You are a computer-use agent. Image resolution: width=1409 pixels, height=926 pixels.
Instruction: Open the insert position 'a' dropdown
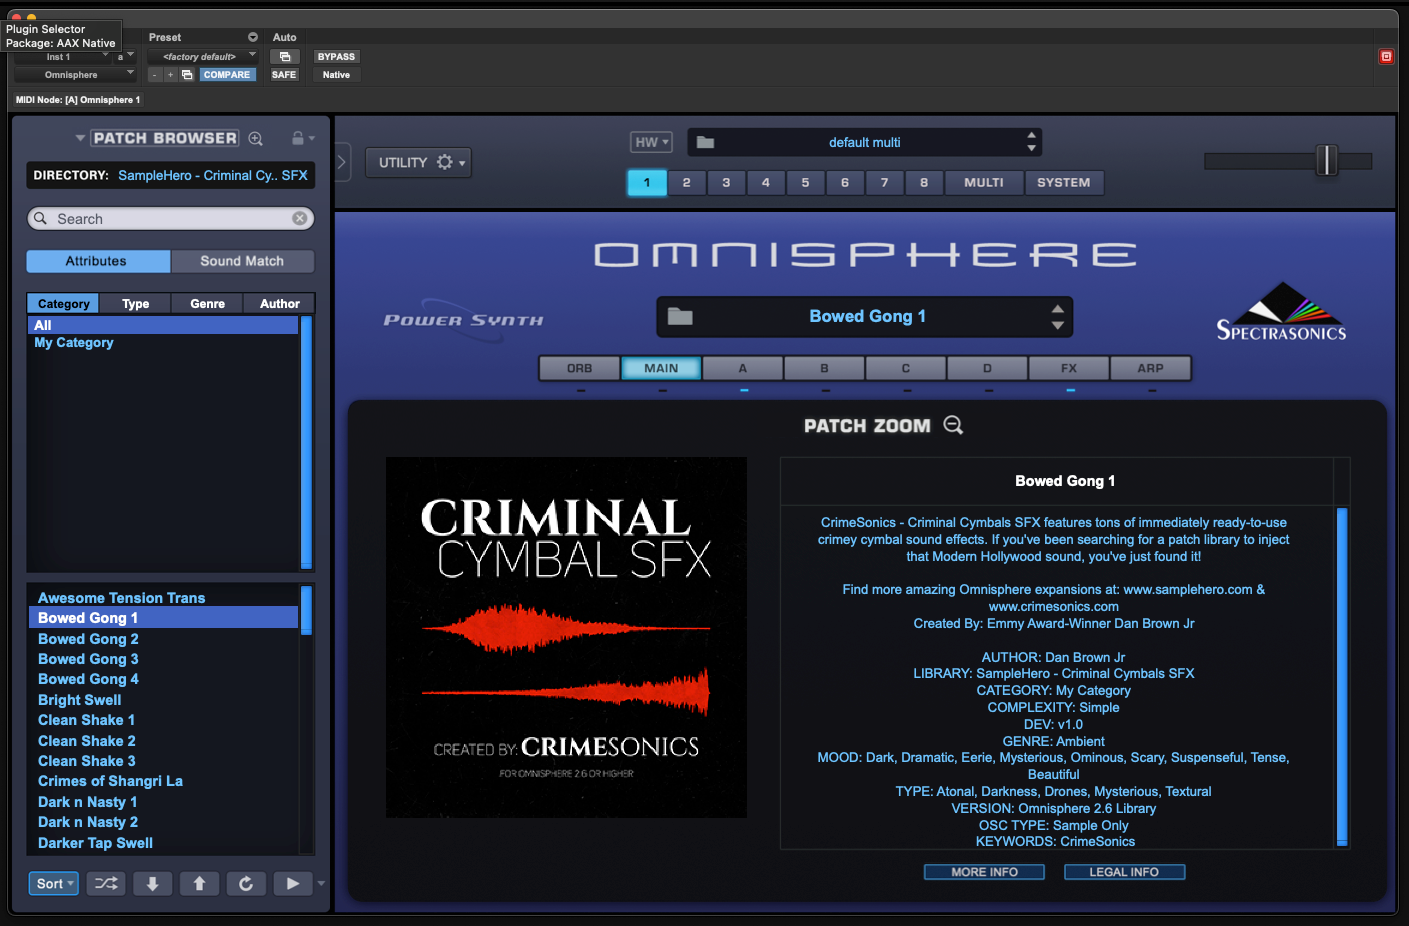(125, 57)
